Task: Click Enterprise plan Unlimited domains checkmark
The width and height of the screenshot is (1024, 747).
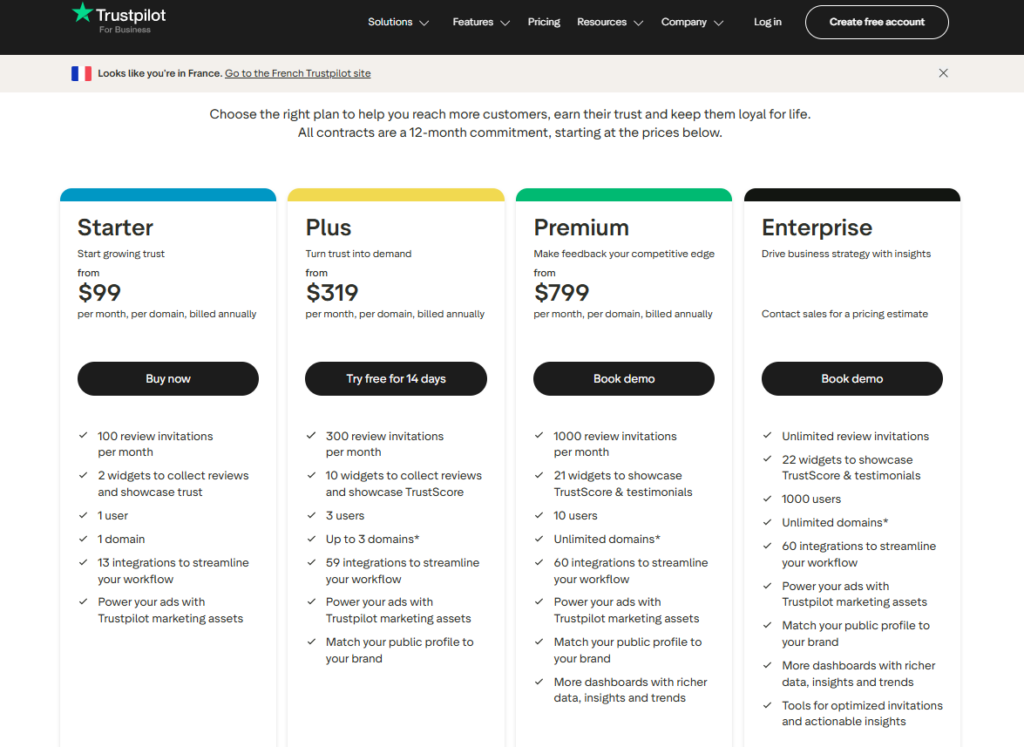Action: (767, 522)
